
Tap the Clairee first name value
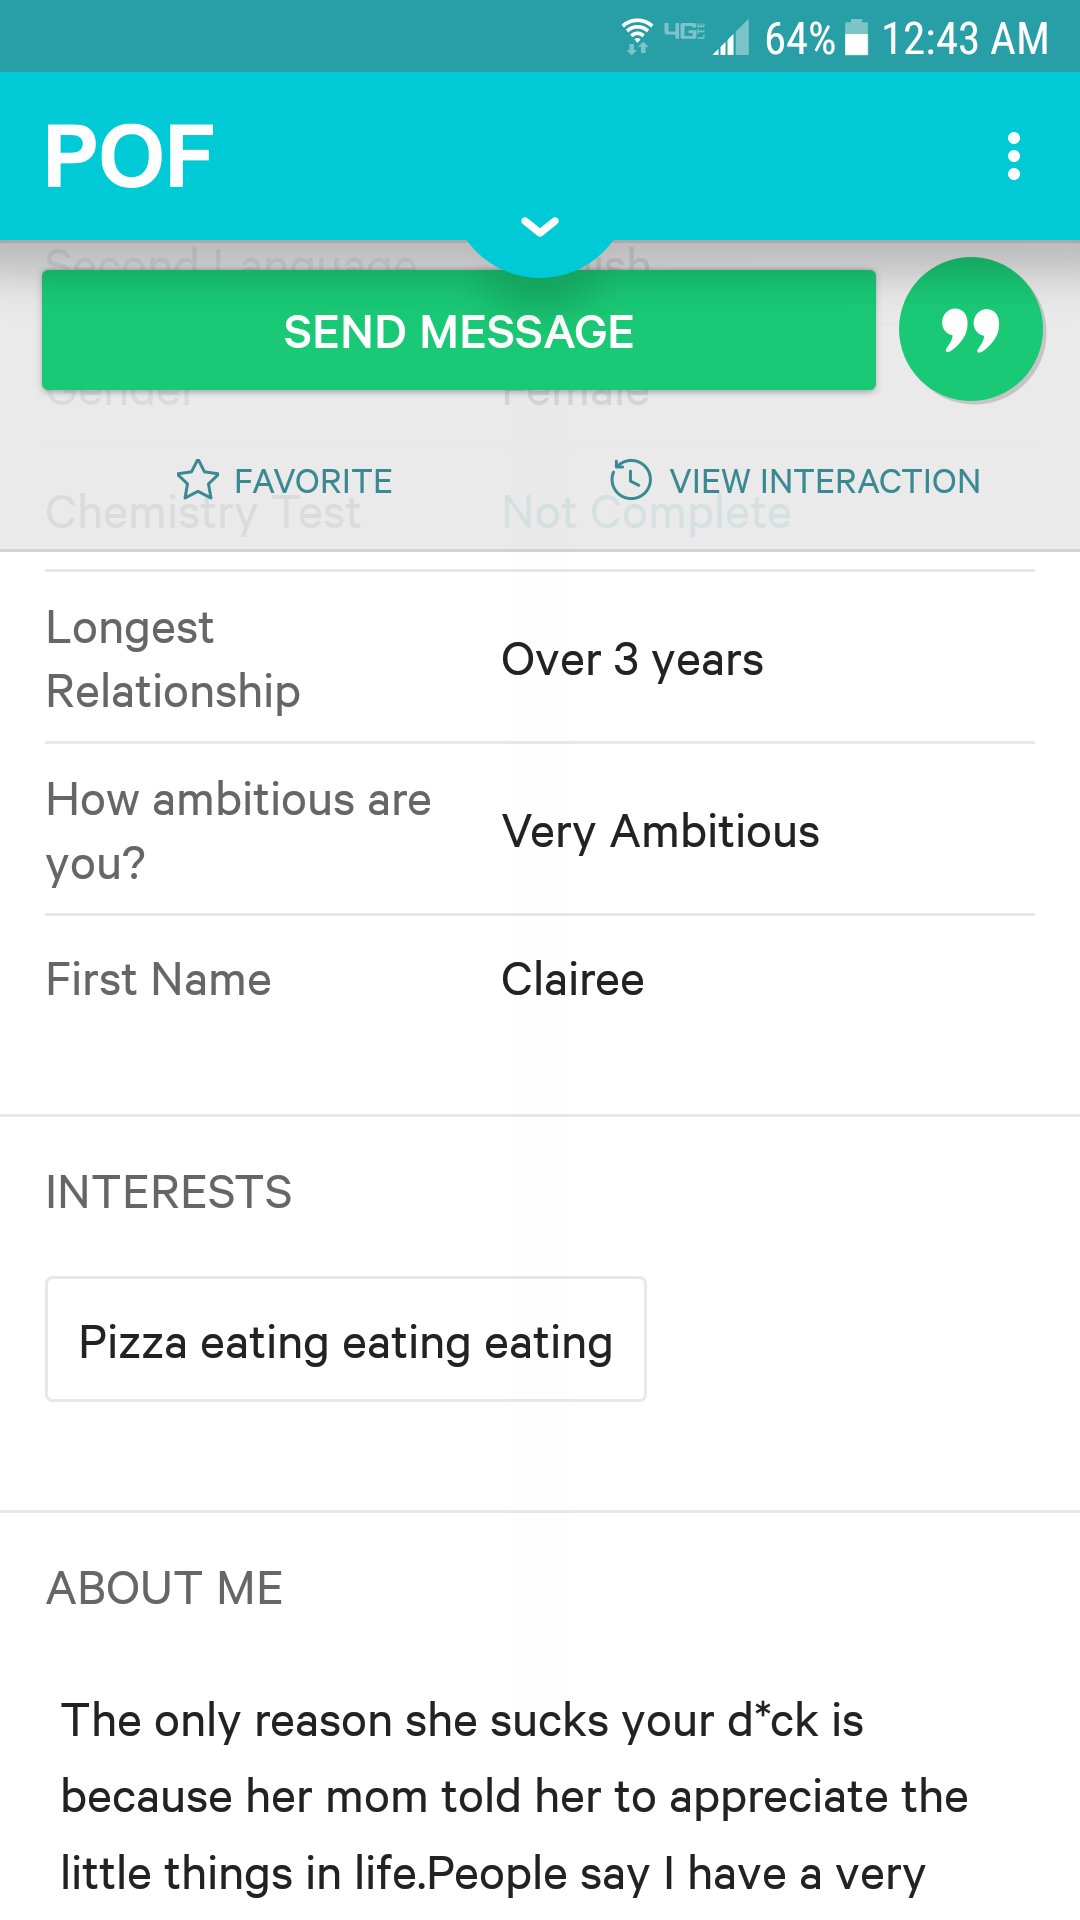point(572,979)
